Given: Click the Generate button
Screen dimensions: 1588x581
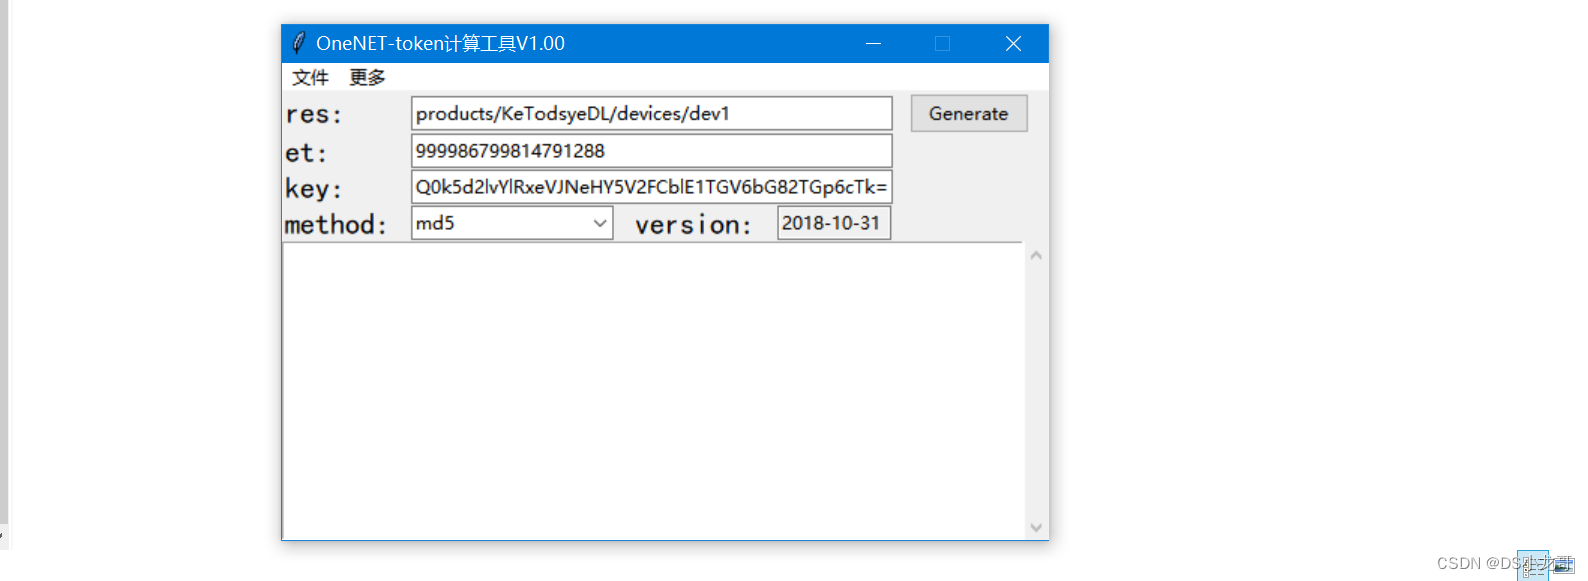Looking at the screenshot, I should pyautogui.click(x=968, y=113).
